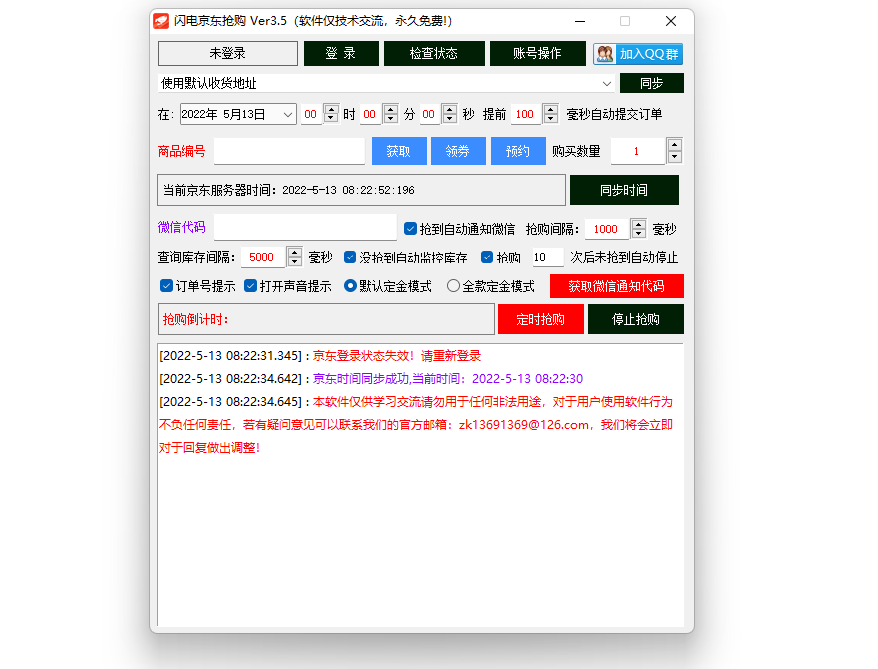Click the 检查状态 button
This screenshot has width=878, height=669.
click(435, 54)
